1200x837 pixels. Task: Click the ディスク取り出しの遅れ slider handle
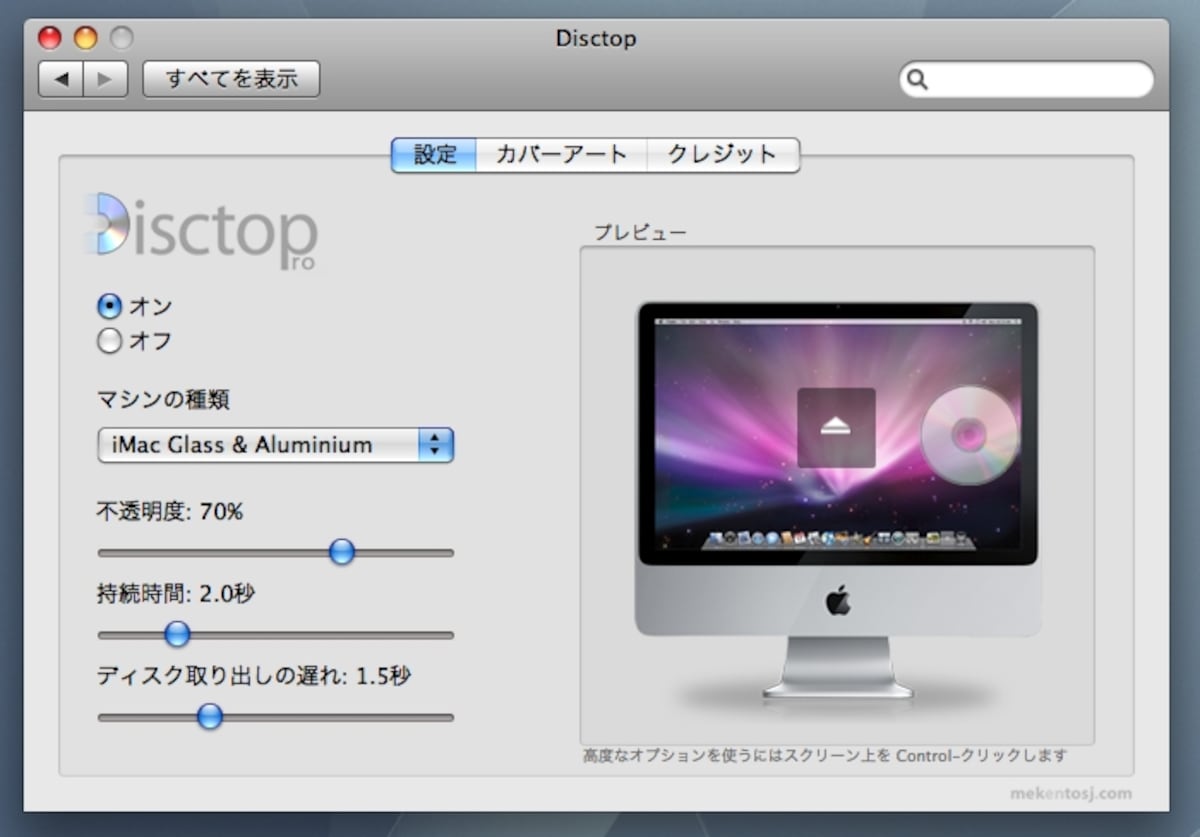click(209, 716)
